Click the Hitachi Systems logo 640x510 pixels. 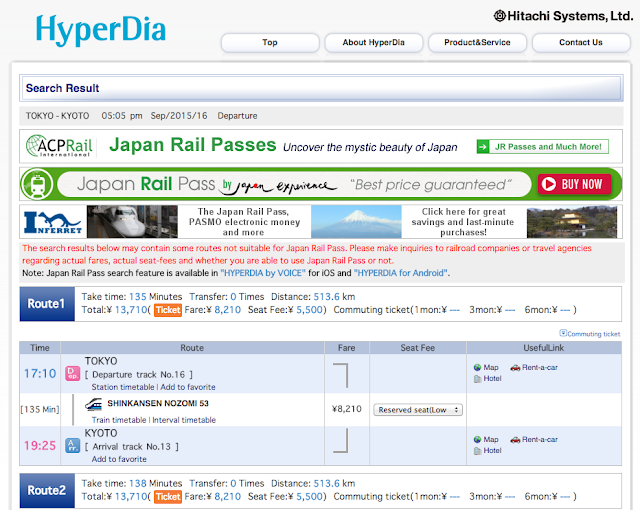pyautogui.click(x=563, y=16)
